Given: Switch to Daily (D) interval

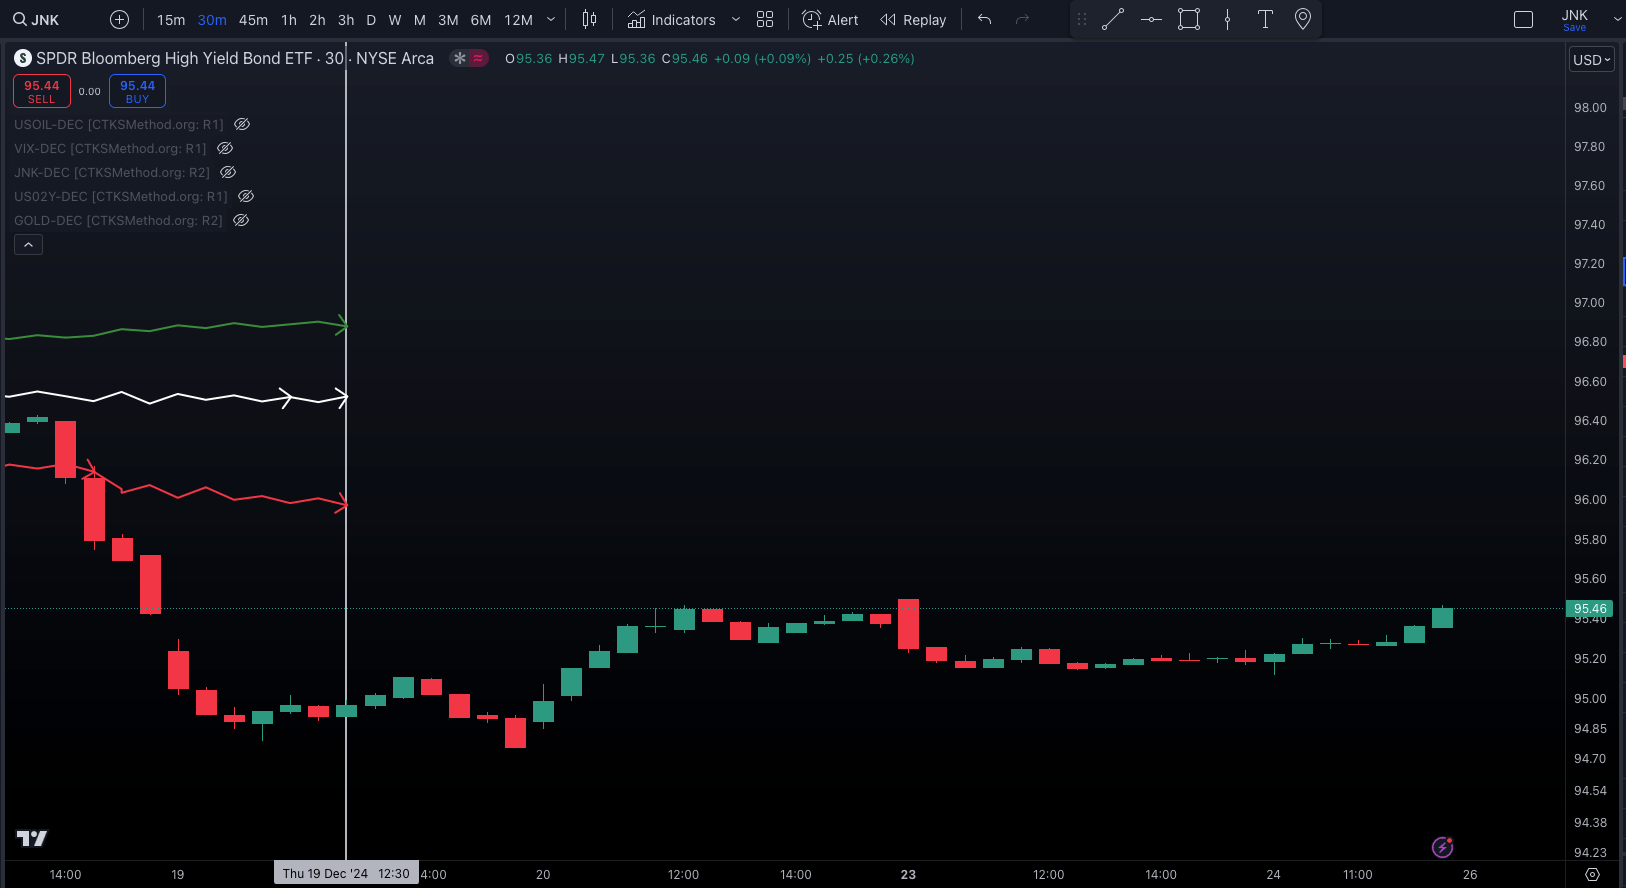Looking at the screenshot, I should [371, 20].
